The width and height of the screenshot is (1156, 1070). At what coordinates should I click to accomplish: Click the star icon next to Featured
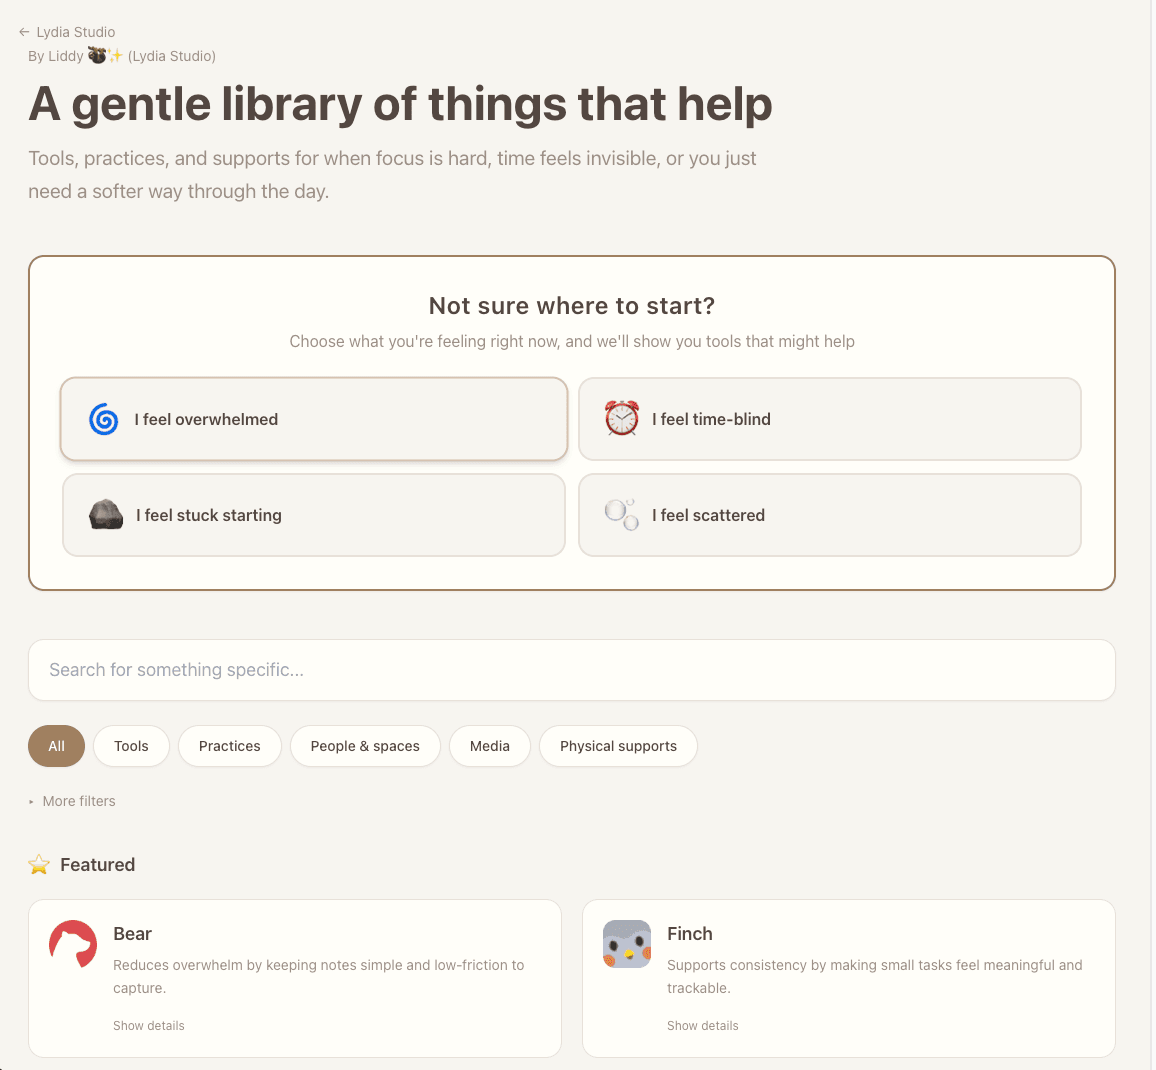tap(38, 864)
